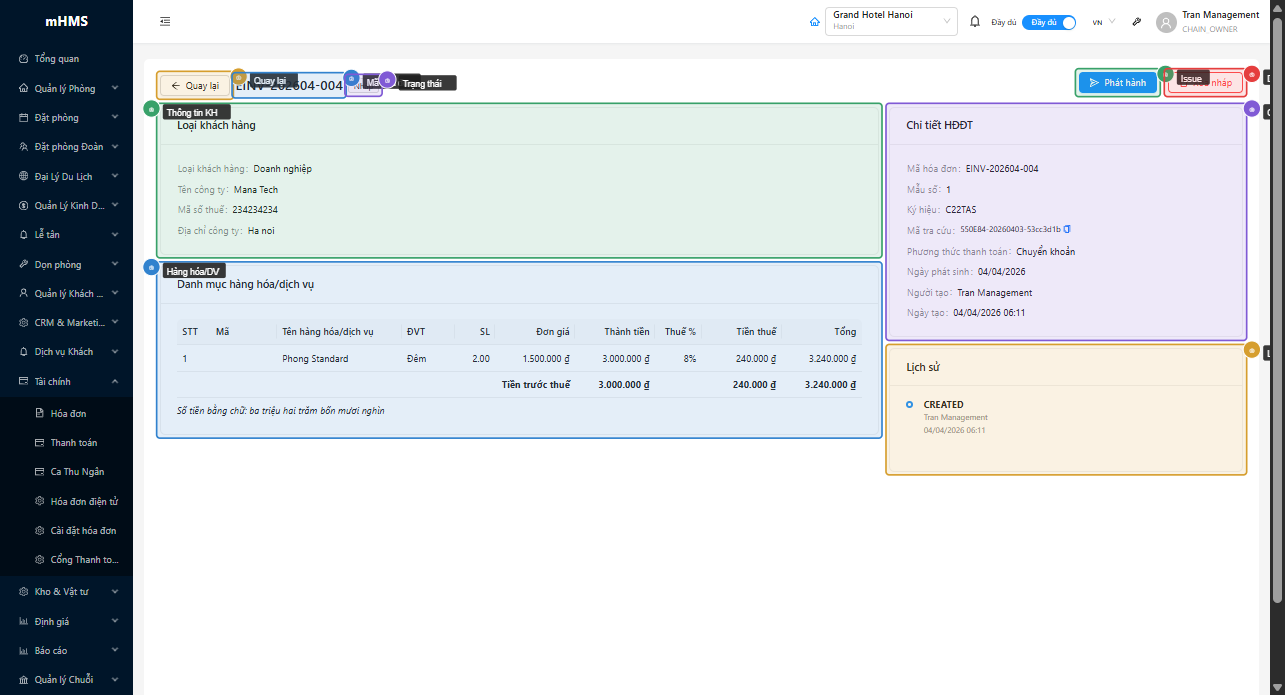Click the Tran Management user avatar
This screenshot has width=1285, height=695.
pyautogui.click(x=1165, y=22)
